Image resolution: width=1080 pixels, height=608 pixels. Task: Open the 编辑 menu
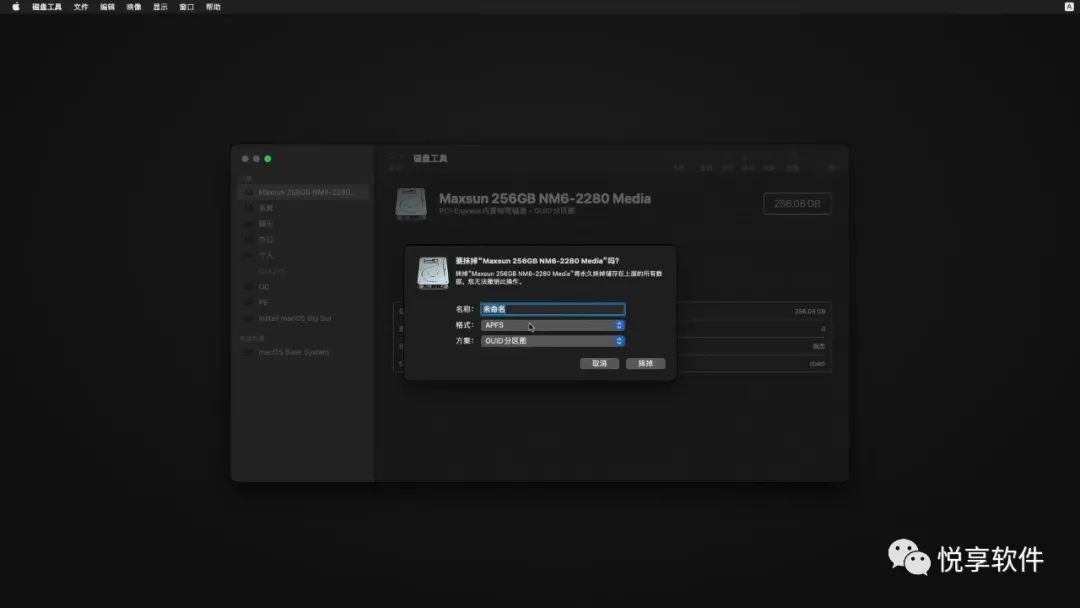click(107, 7)
